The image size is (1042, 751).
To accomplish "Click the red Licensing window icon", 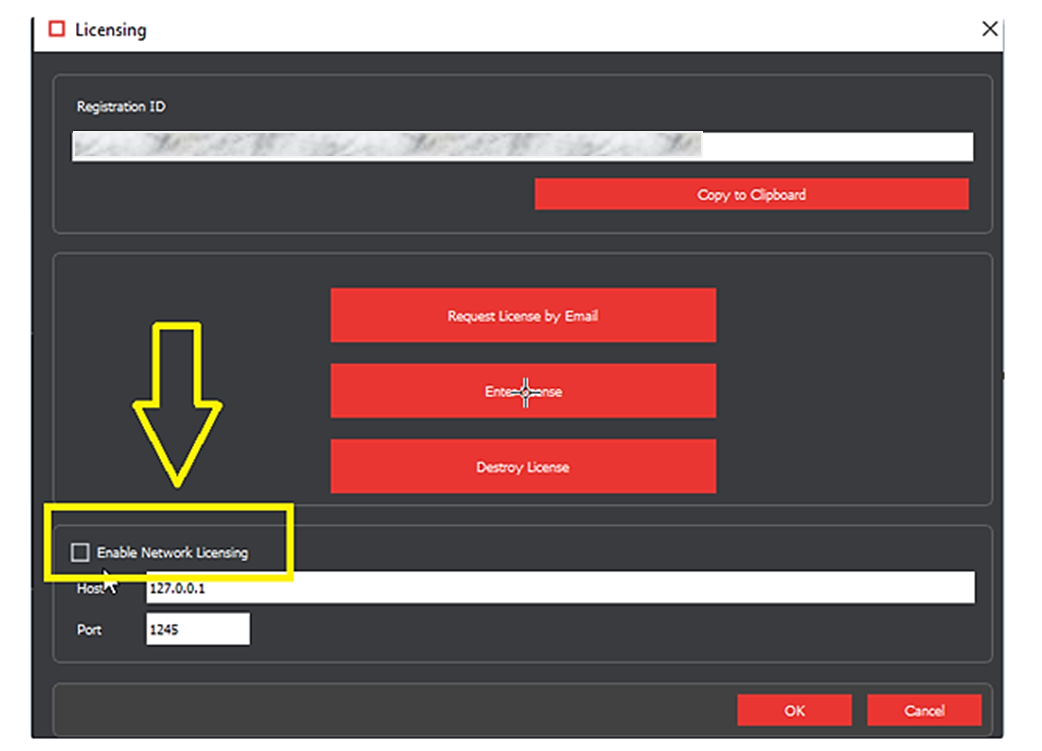I will pos(57,29).
